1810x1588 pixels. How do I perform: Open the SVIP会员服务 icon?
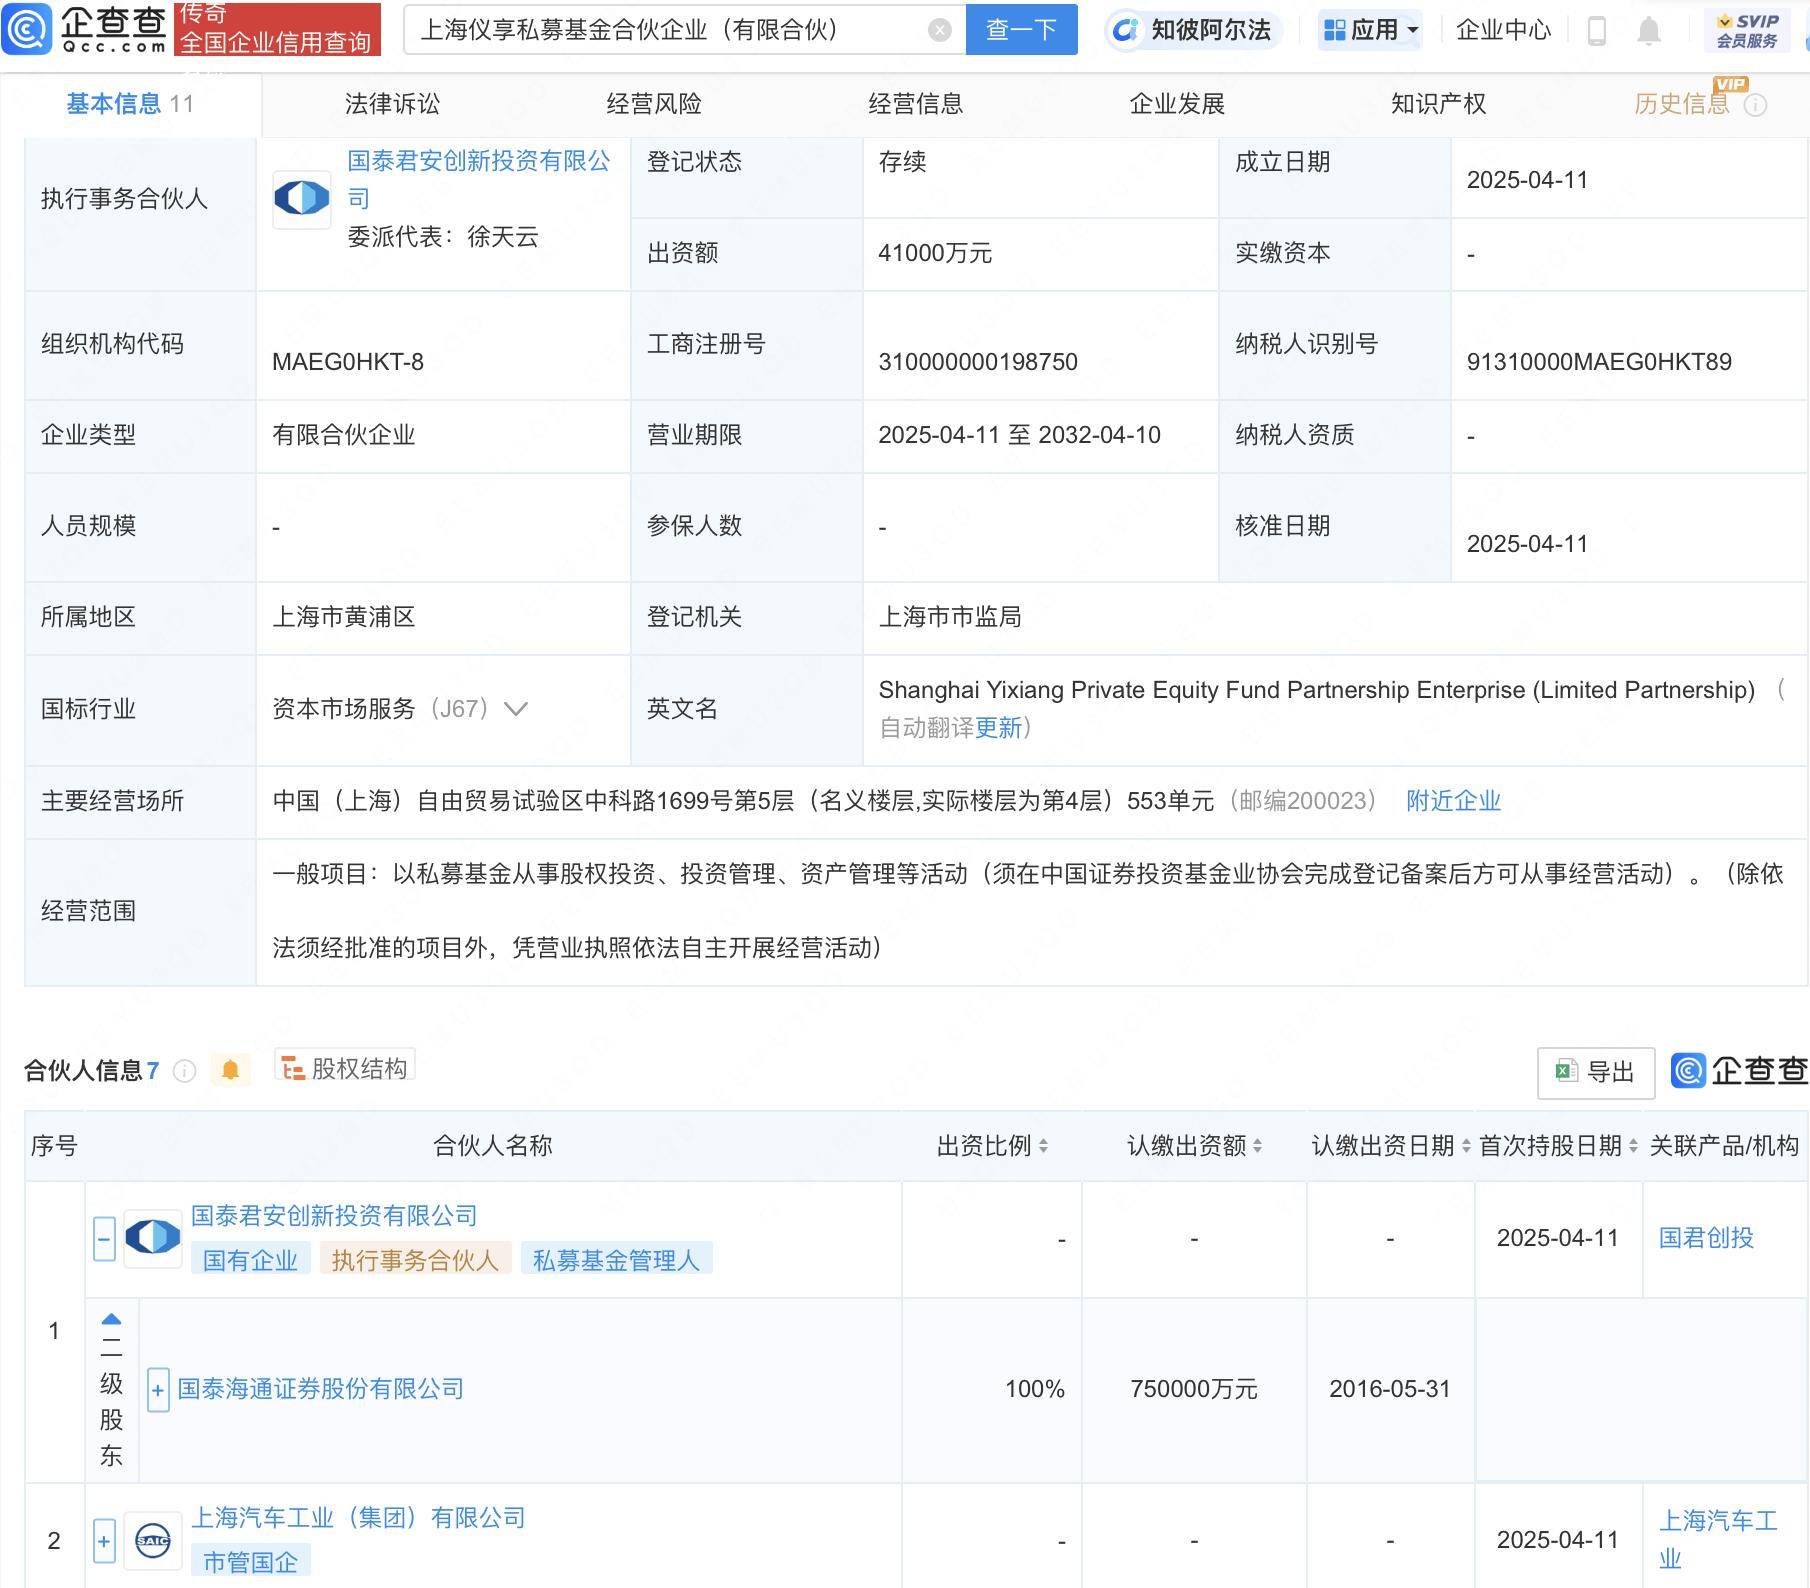[x=1745, y=28]
